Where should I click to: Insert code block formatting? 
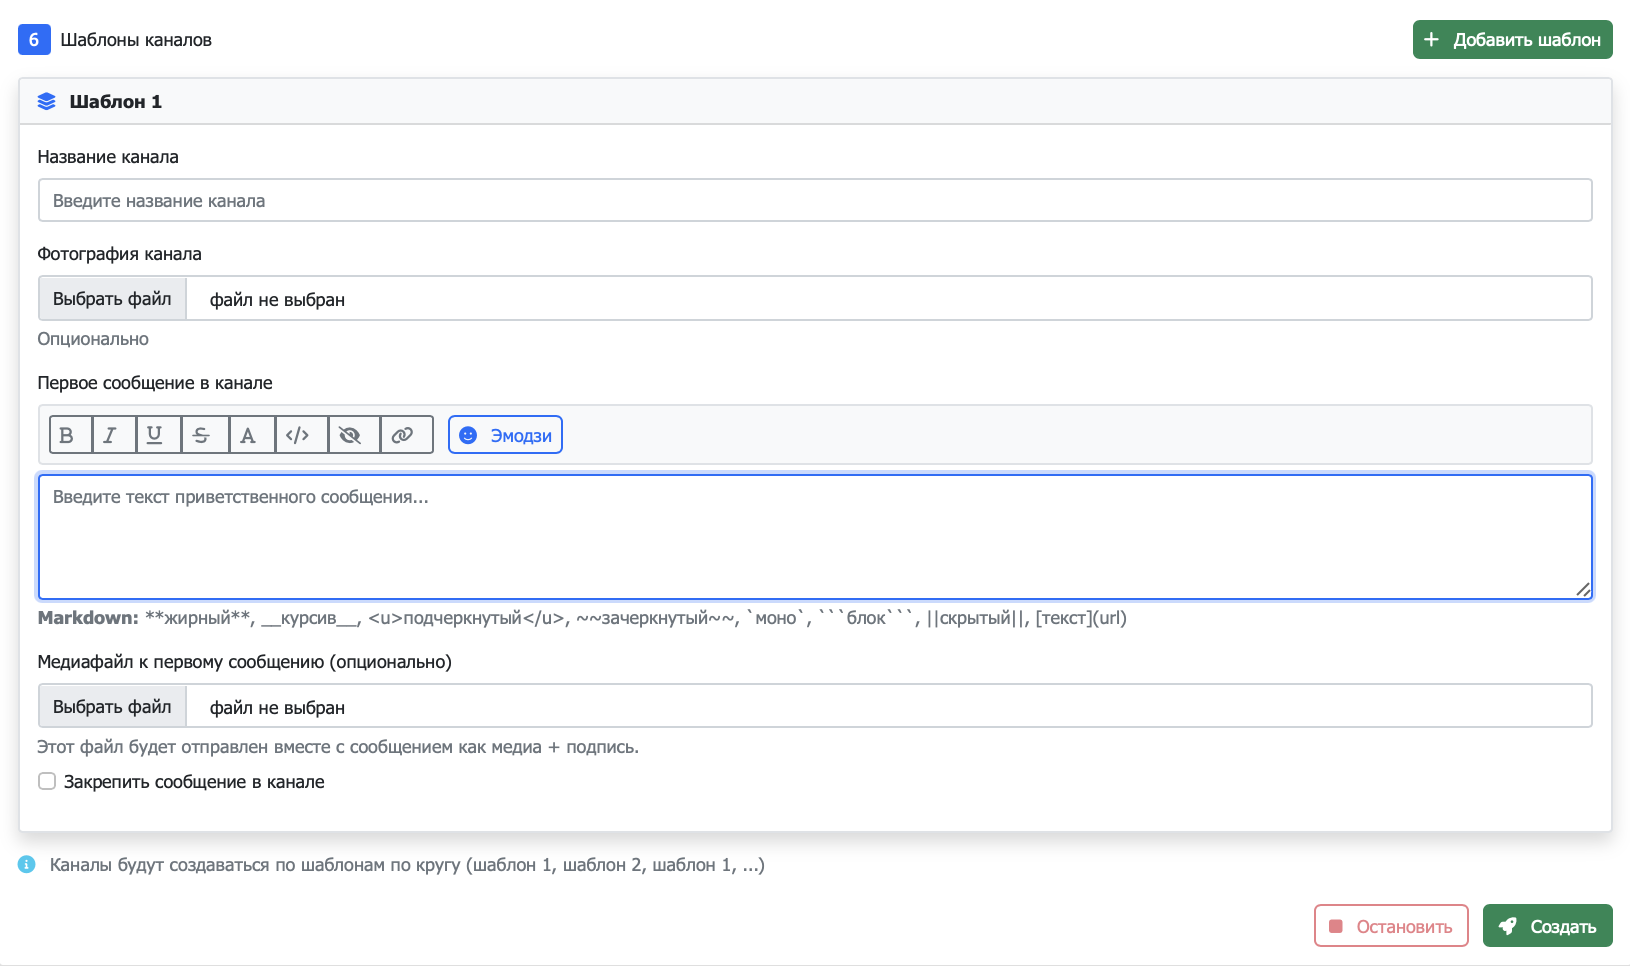pos(298,435)
